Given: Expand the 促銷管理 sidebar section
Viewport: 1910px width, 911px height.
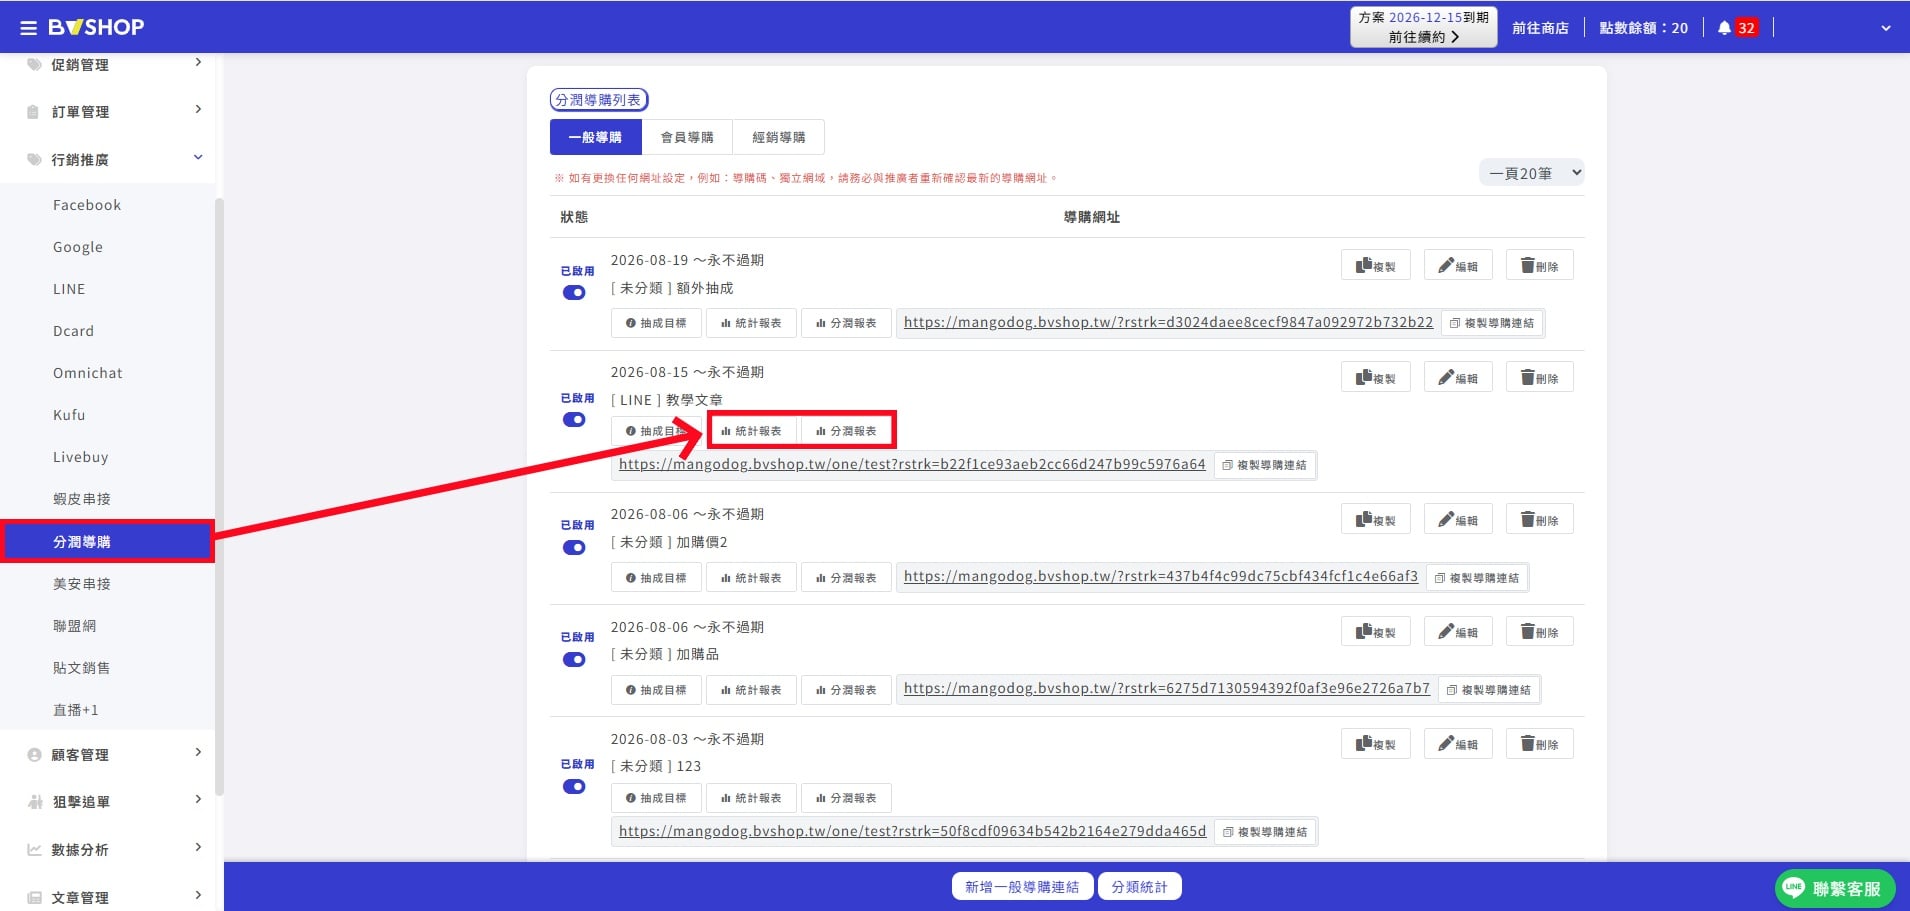Looking at the screenshot, I should click(x=108, y=65).
